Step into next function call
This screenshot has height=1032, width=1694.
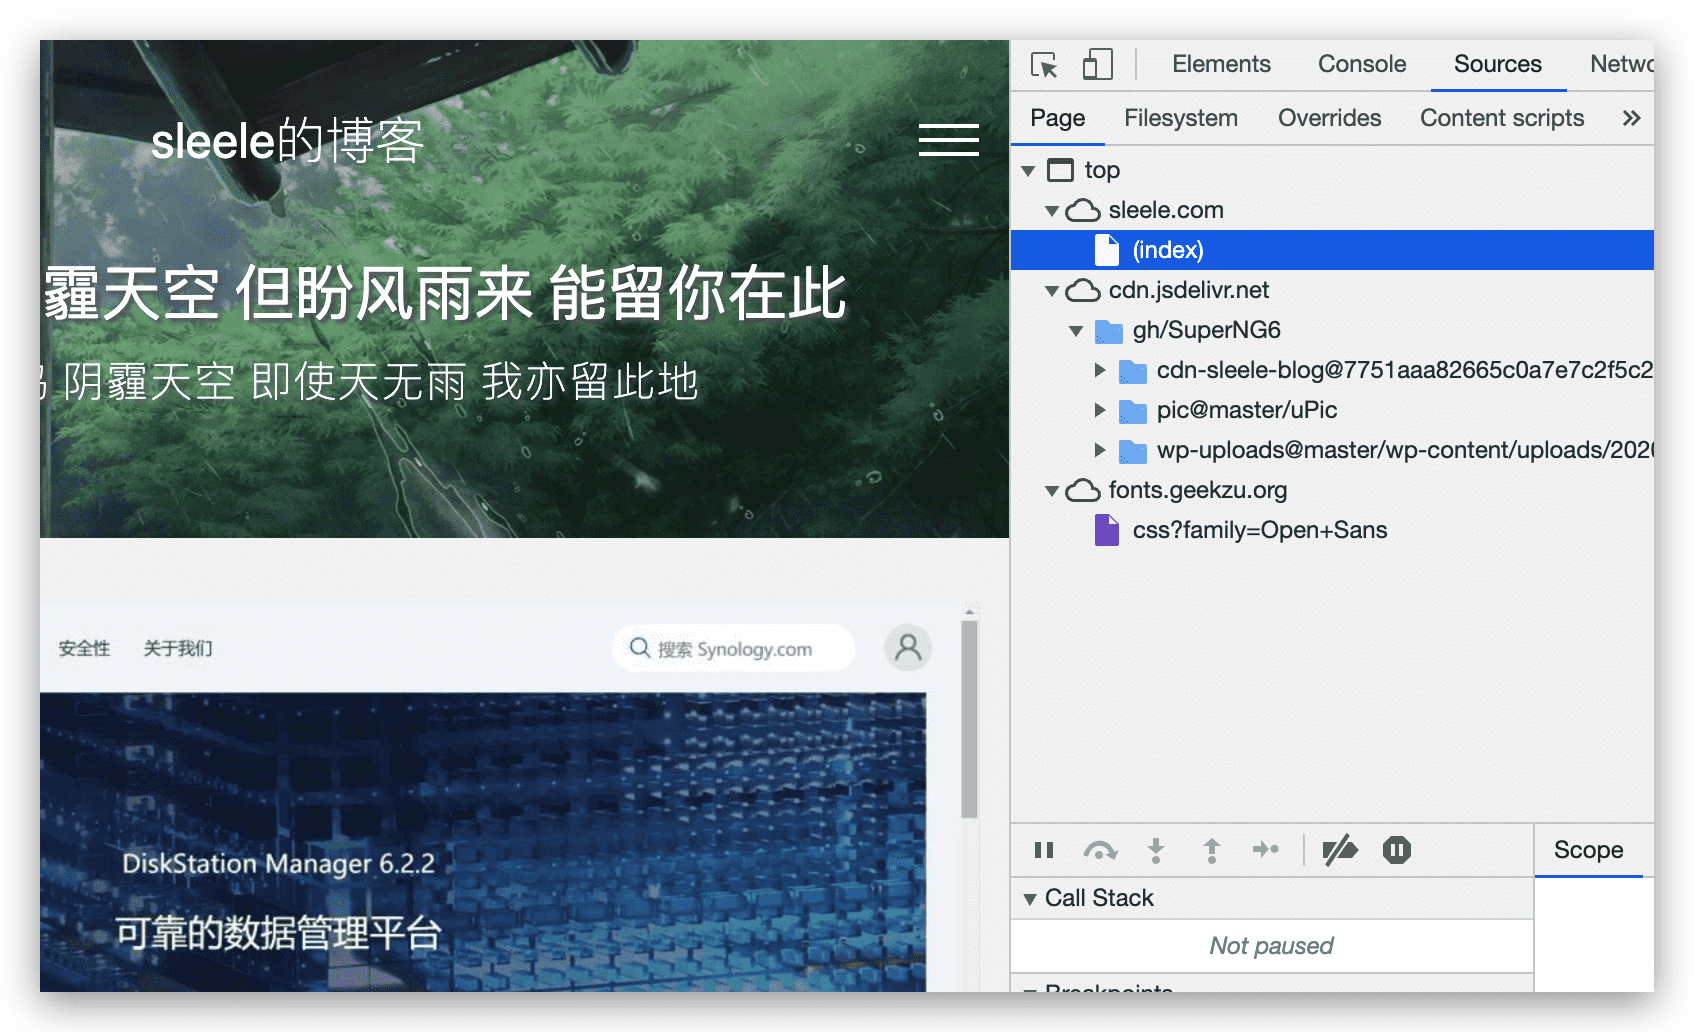click(x=1156, y=850)
